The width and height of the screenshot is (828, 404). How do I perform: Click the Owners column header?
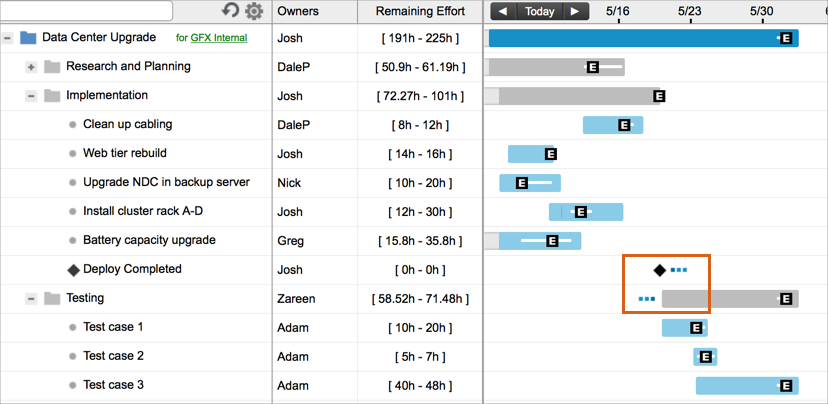pos(298,12)
